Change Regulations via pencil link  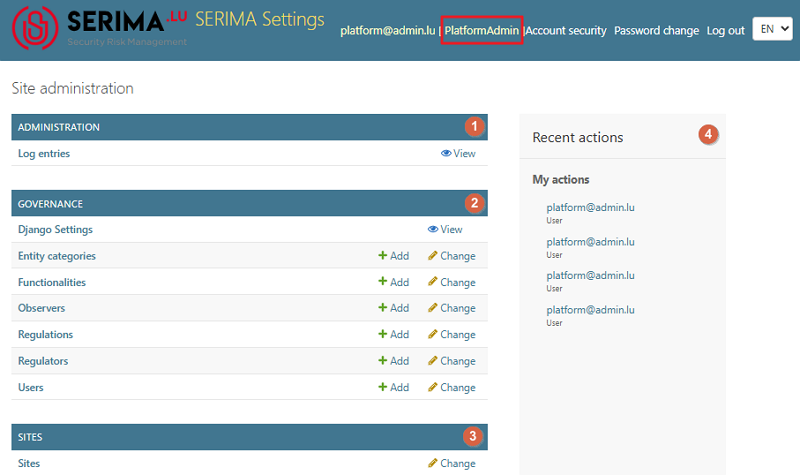[x=452, y=334]
